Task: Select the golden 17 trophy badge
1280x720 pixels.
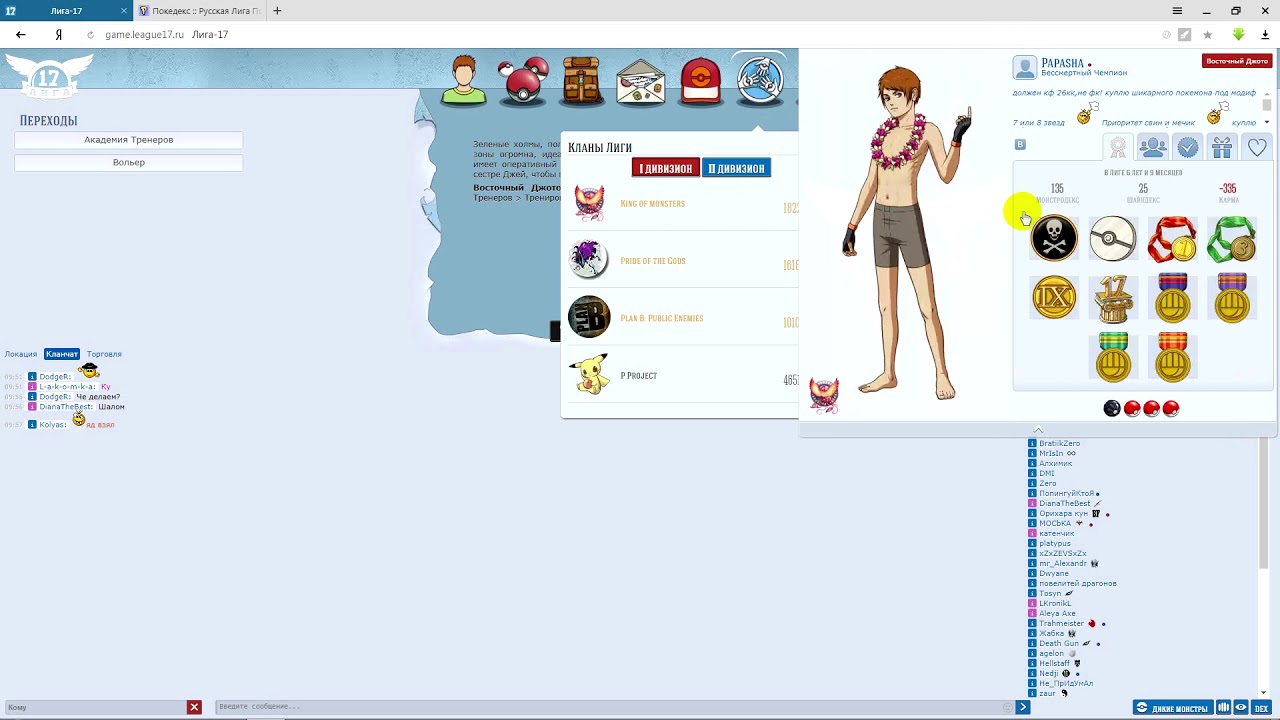Action: 1113,299
